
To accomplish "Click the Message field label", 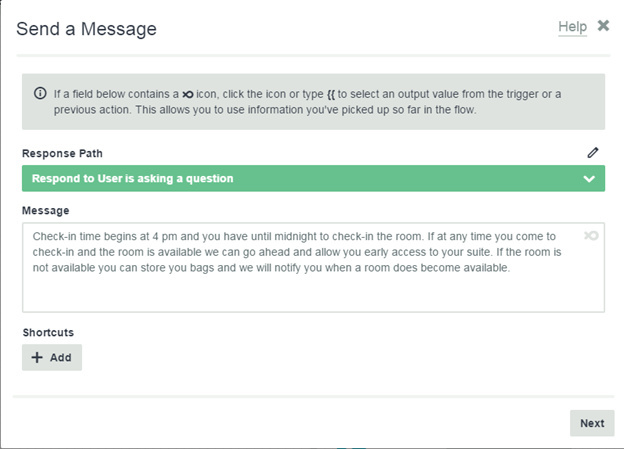I will [46, 211].
